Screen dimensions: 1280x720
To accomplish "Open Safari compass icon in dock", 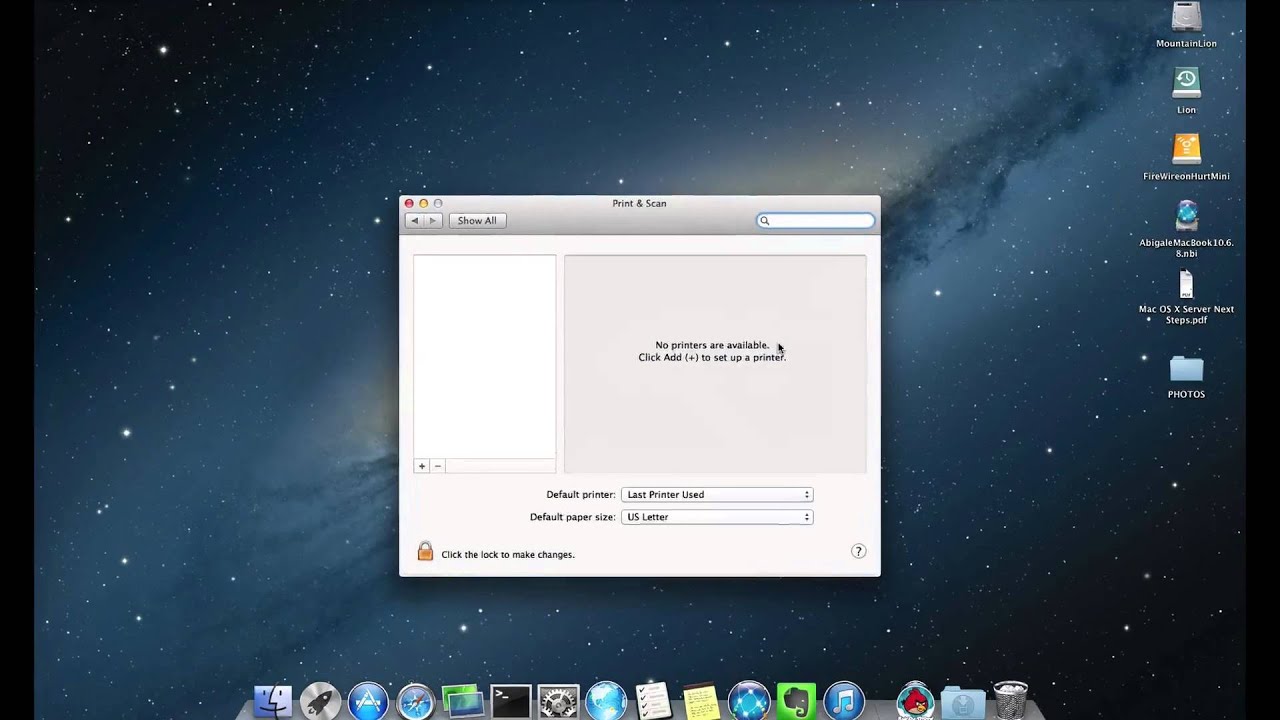I will (x=415, y=701).
